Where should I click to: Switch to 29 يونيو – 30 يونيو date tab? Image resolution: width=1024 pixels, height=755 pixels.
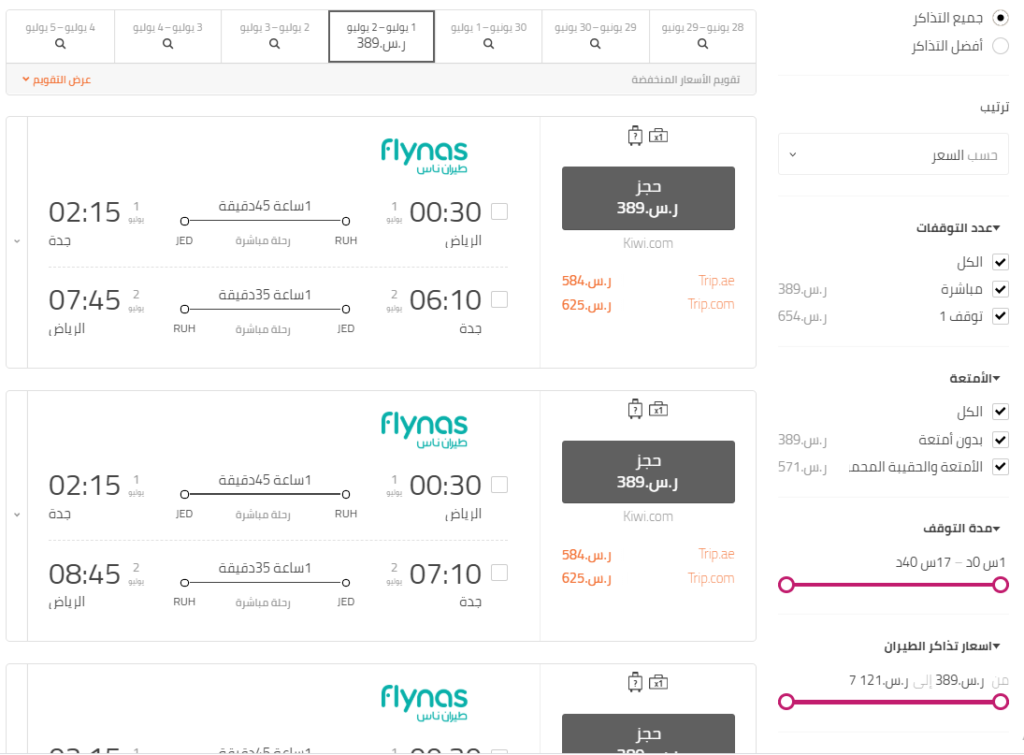[x=596, y=37]
